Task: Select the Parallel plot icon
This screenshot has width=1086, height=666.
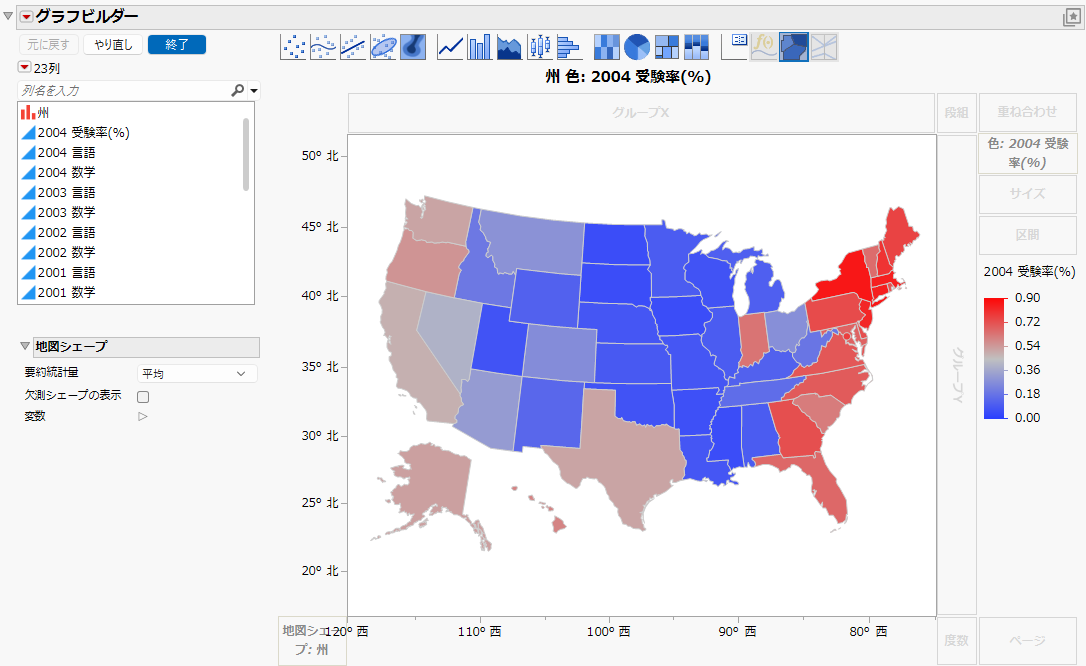Action: (x=824, y=47)
